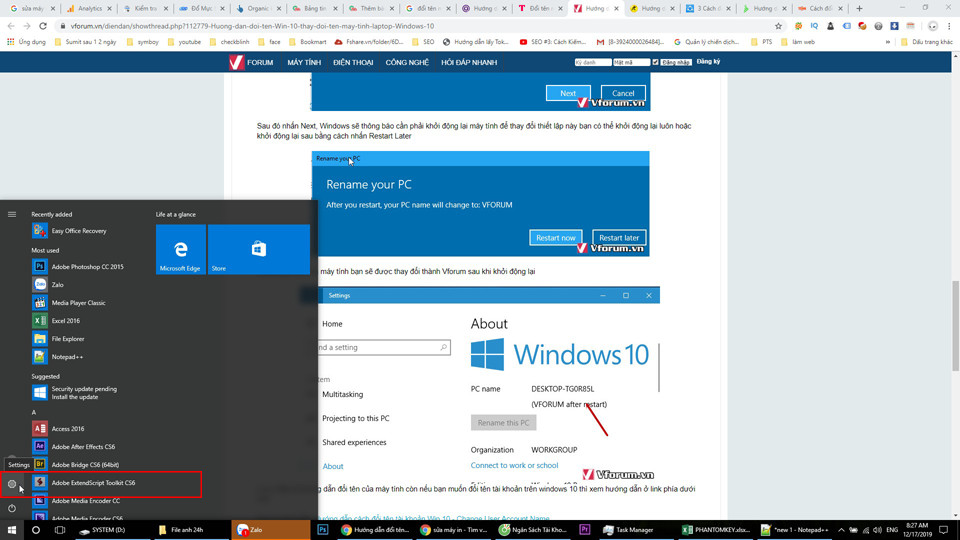Click into password Mật mã field
960x540 pixels.
point(631,62)
